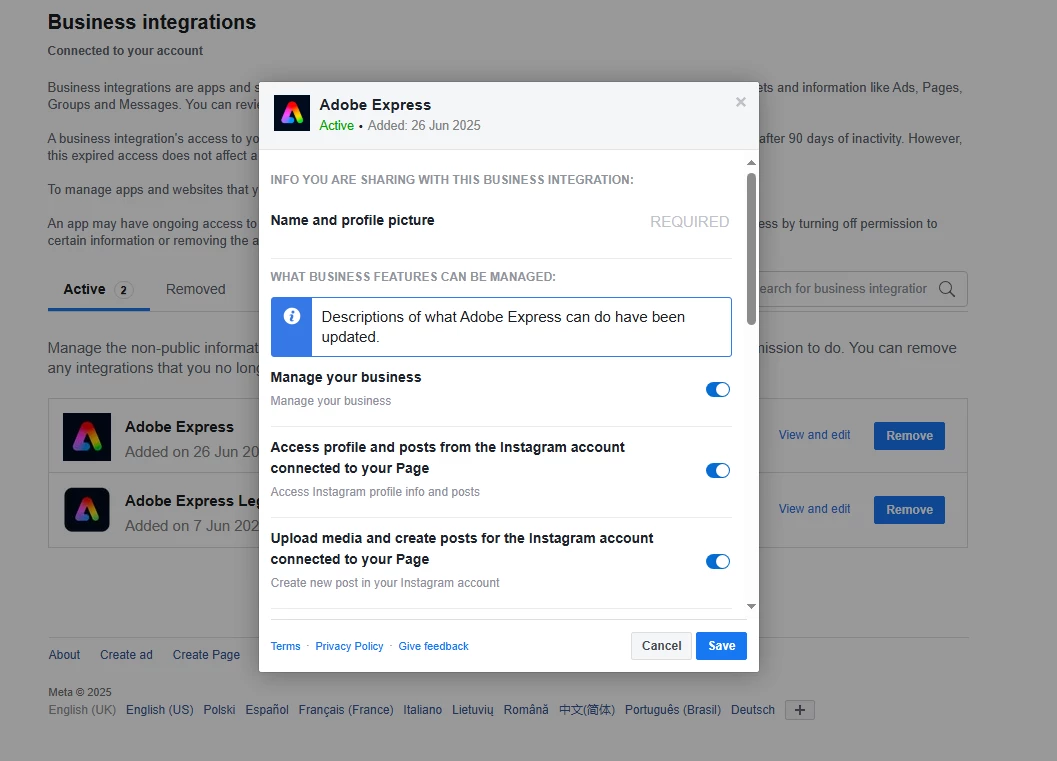
Task: Switch language to Italiano
Action: [423, 710]
